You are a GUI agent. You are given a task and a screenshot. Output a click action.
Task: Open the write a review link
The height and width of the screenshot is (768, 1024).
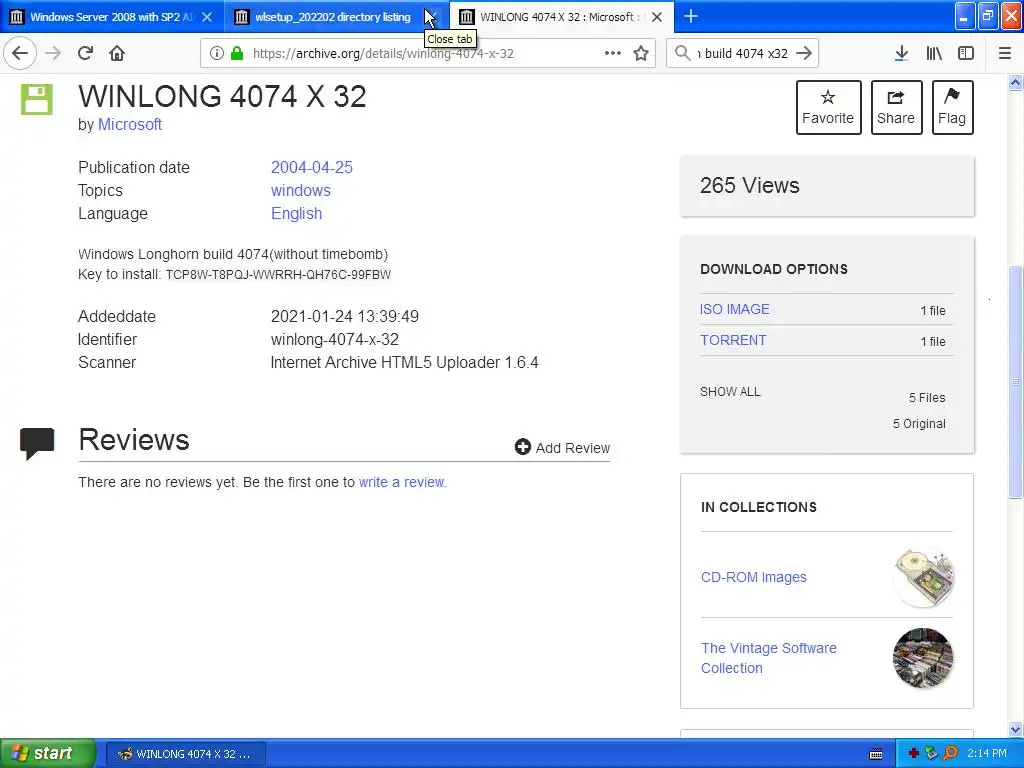[402, 482]
